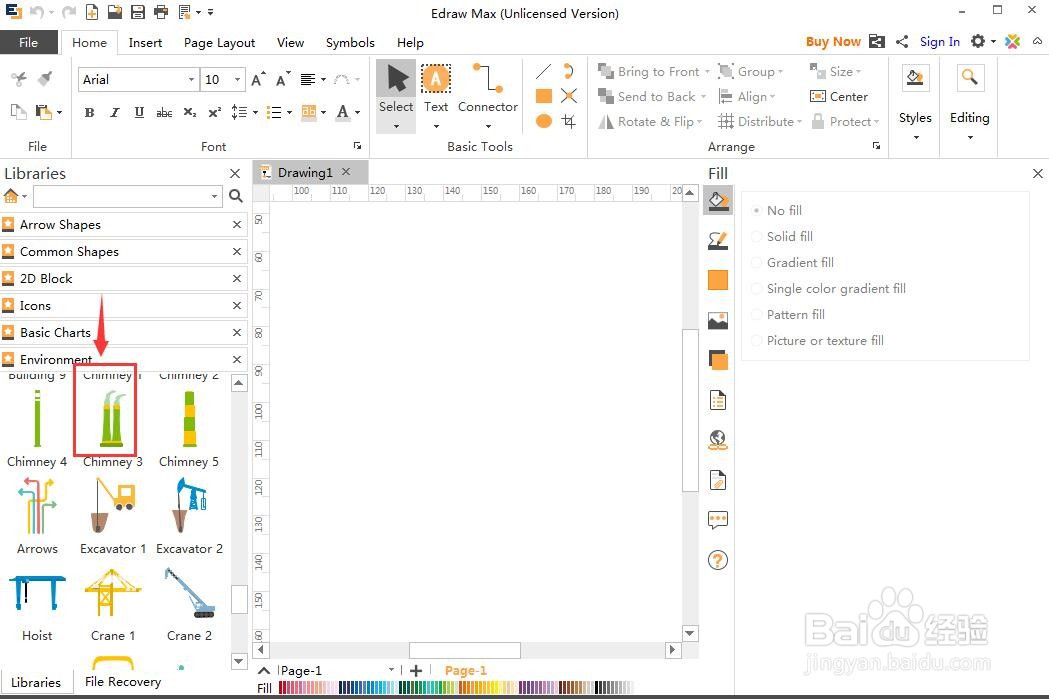Pick the ellipse shape tool
1049x699 pixels.
(544, 121)
